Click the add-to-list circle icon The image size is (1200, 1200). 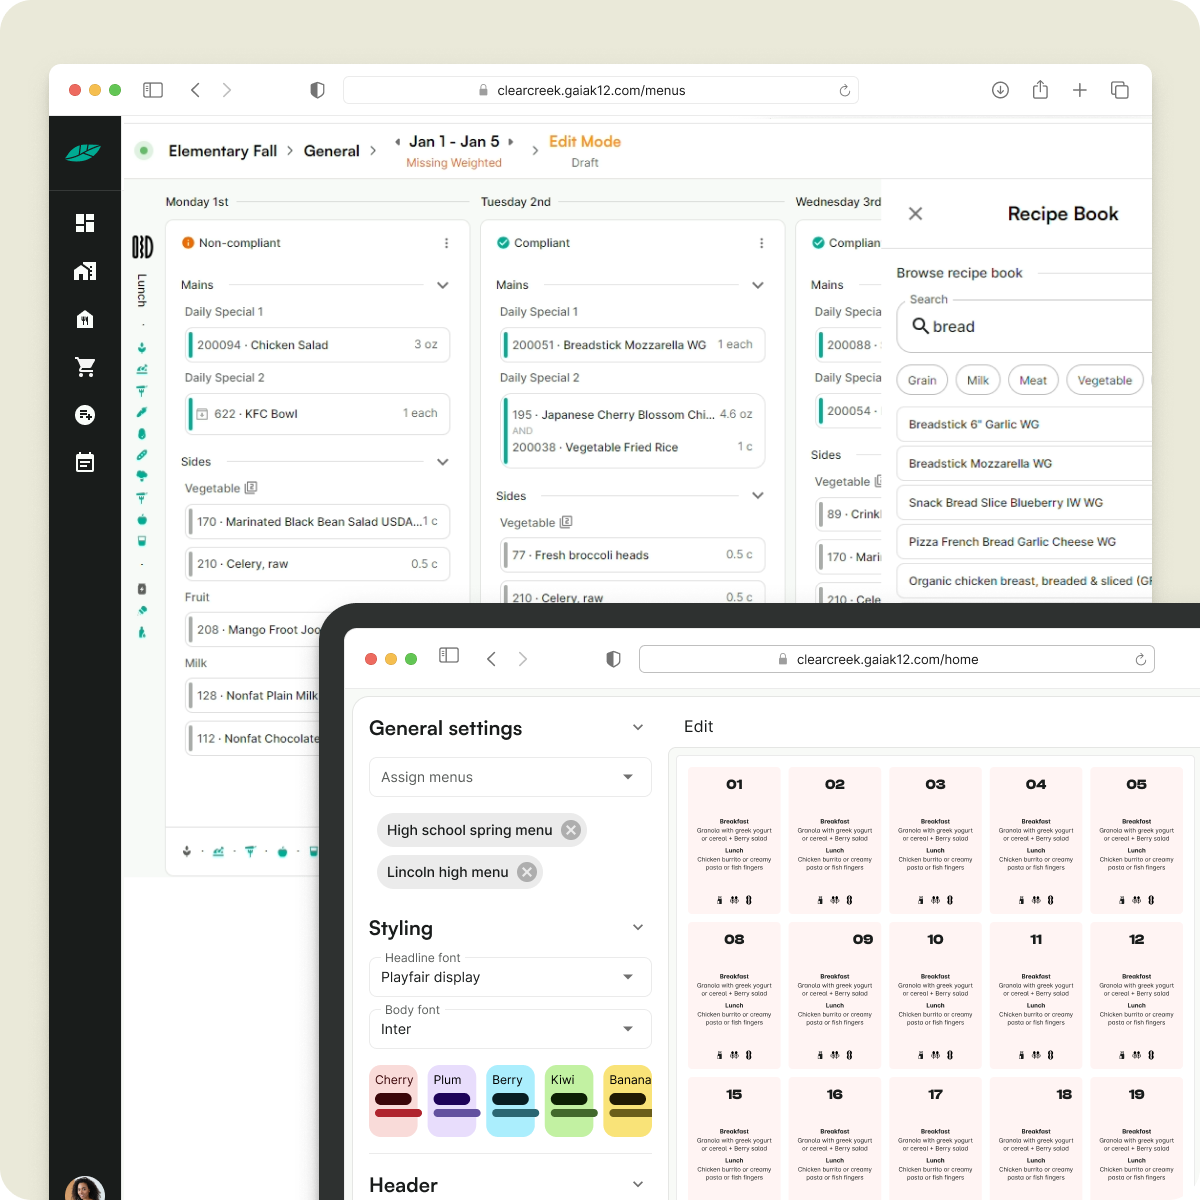(x=85, y=414)
